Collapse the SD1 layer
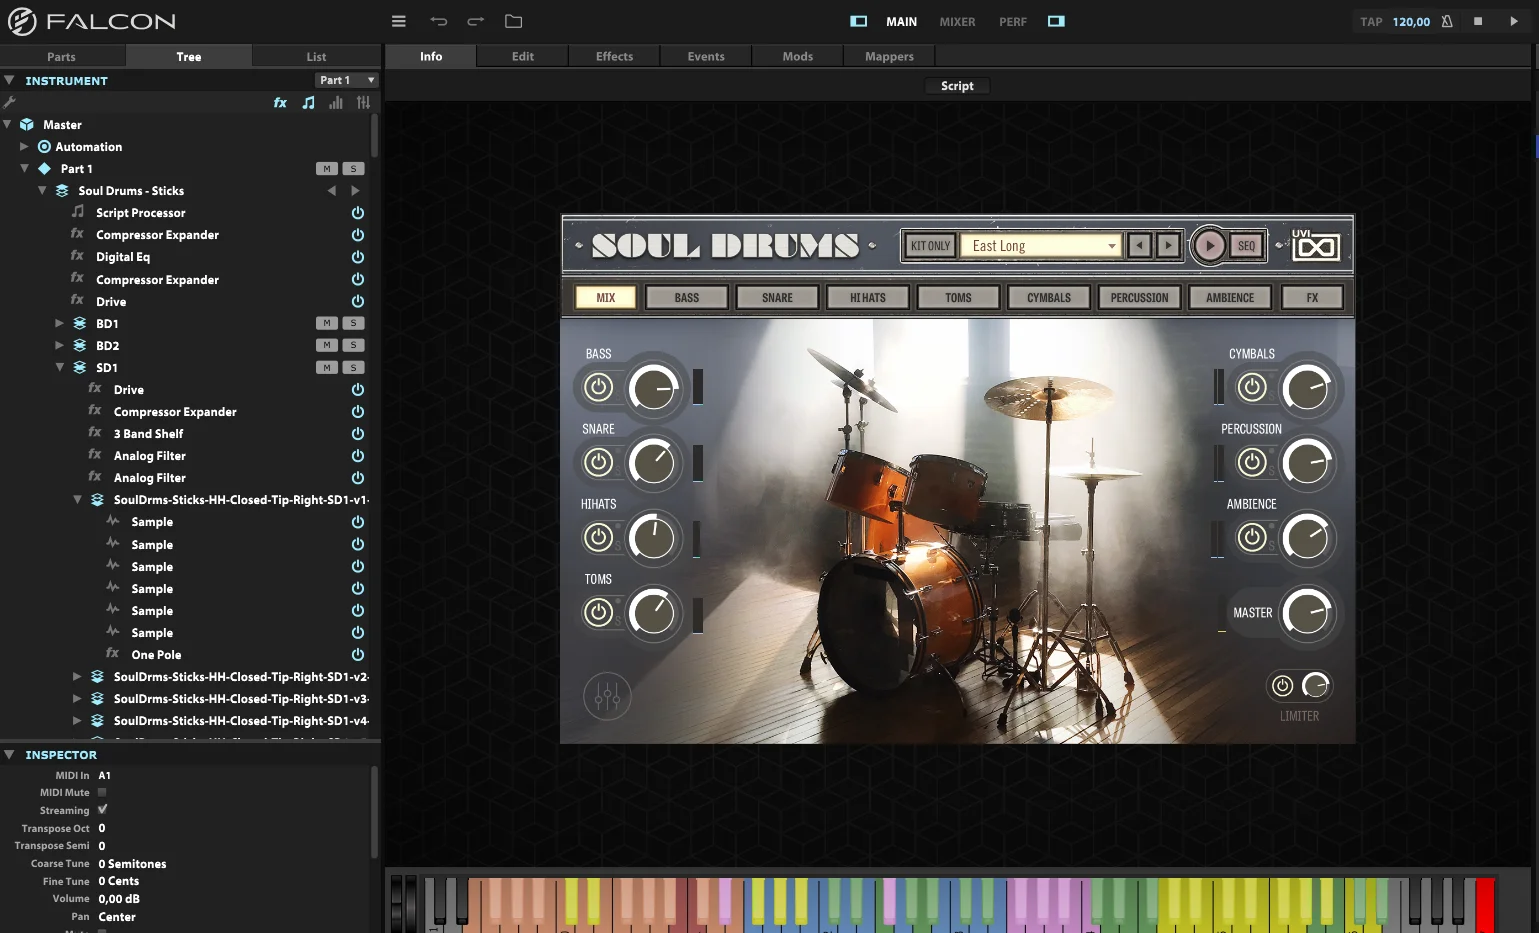This screenshot has width=1539, height=933. coord(59,367)
